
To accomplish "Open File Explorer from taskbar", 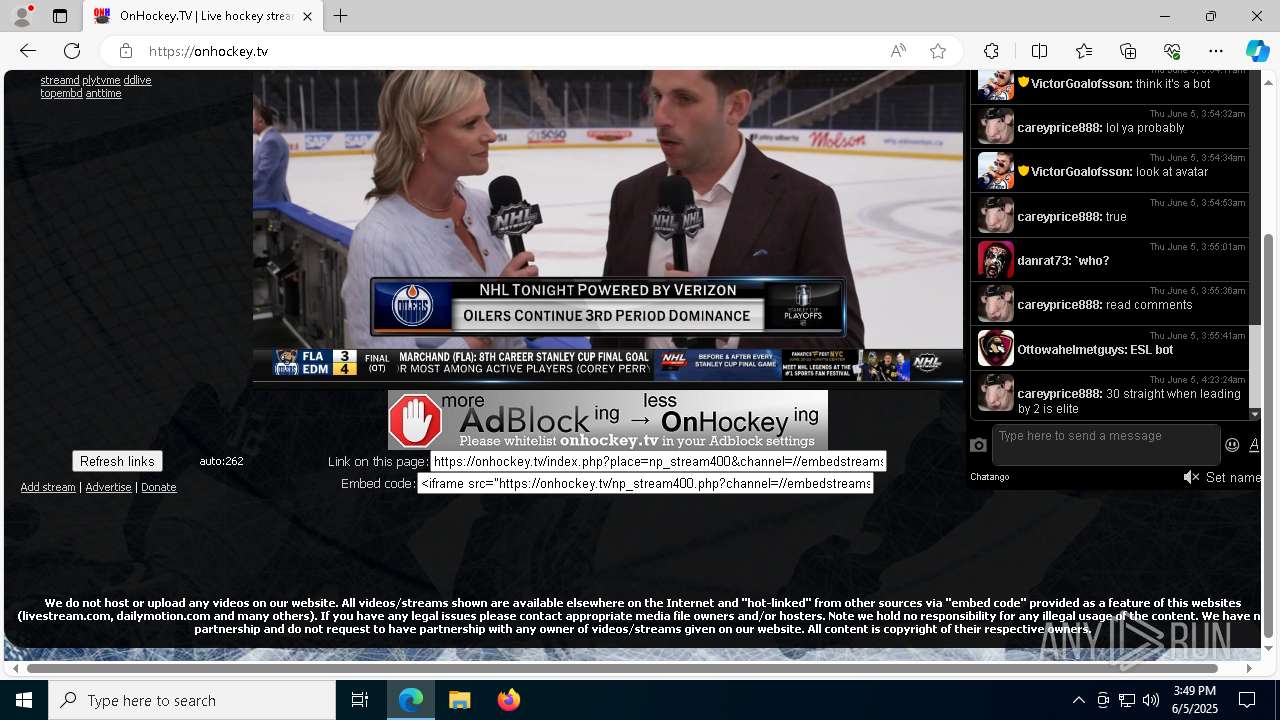I will pyautogui.click(x=459, y=700).
